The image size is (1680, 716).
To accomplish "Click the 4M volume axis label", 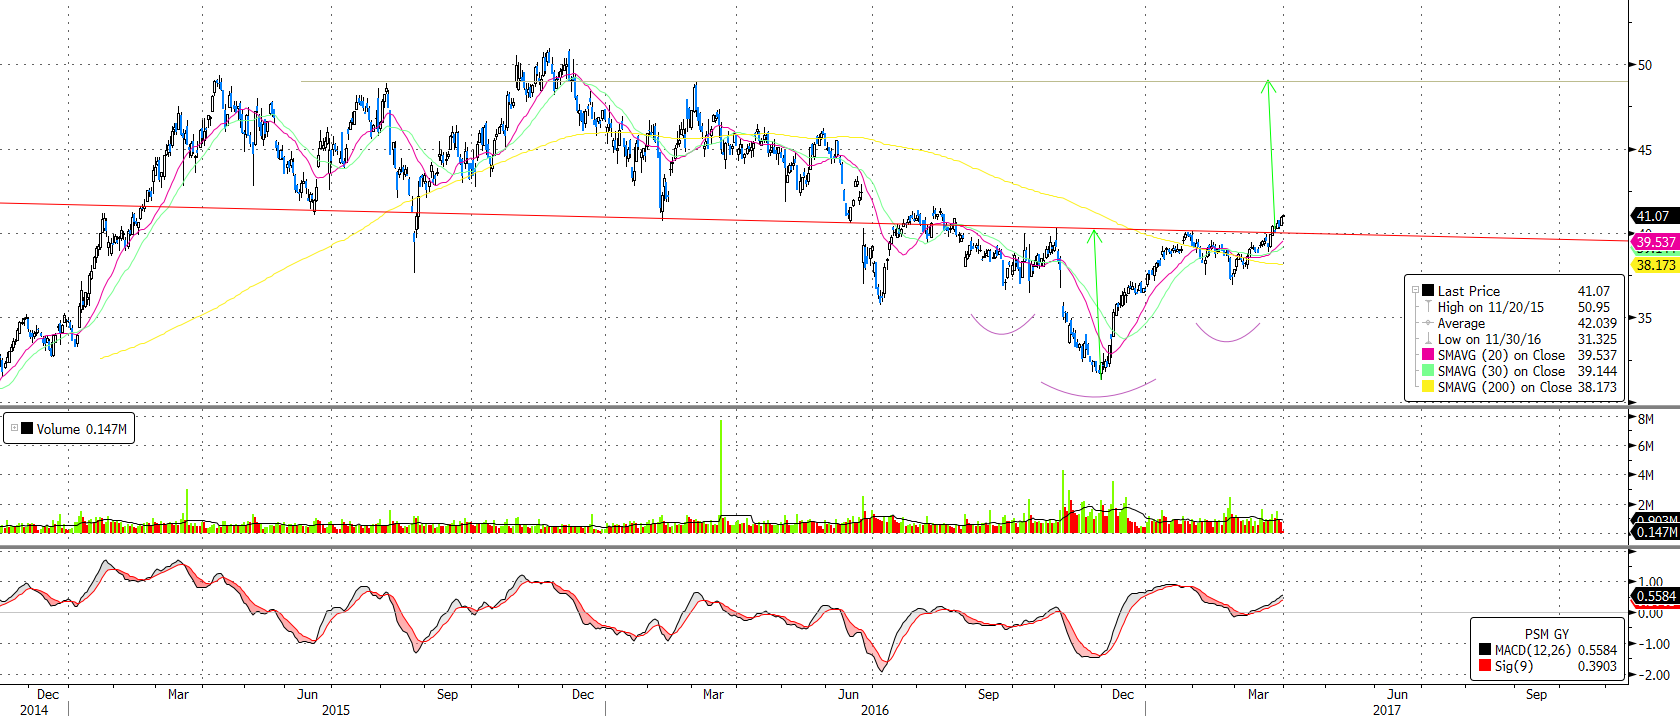I will [x=1646, y=475].
